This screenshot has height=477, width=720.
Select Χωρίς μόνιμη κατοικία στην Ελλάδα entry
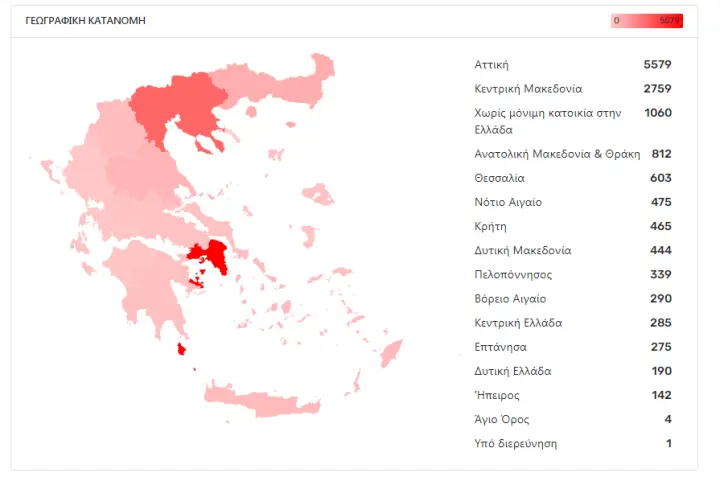point(573,121)
